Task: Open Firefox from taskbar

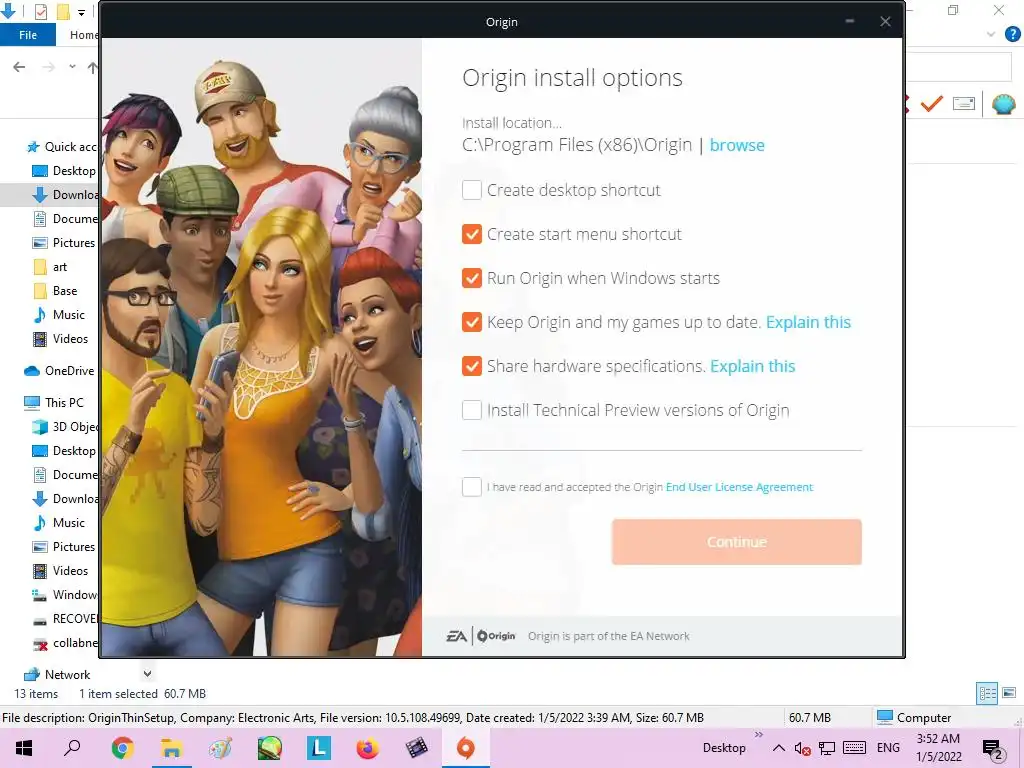Action: tap(368, 748)
